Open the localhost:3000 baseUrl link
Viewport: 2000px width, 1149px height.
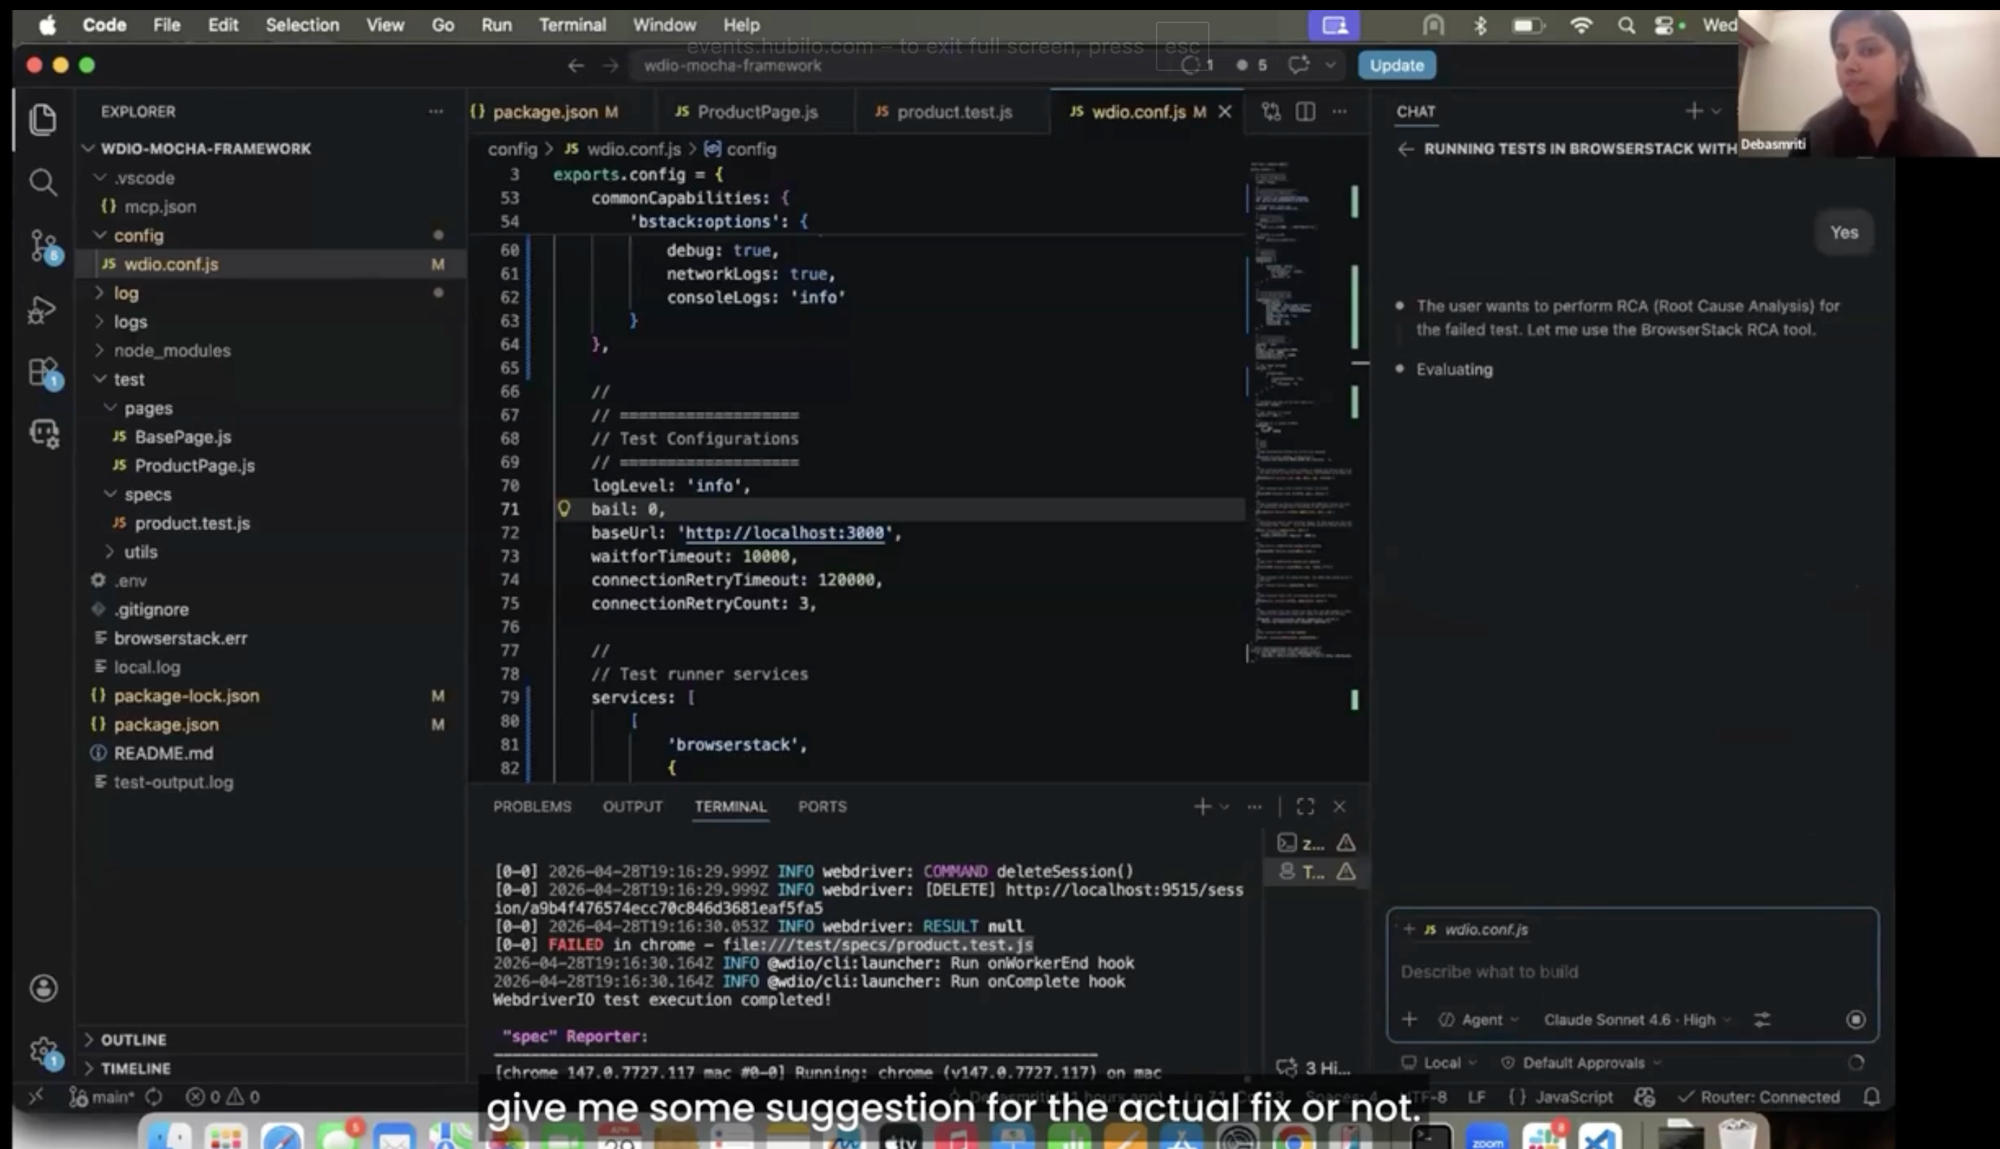click(x=784, y=533)
